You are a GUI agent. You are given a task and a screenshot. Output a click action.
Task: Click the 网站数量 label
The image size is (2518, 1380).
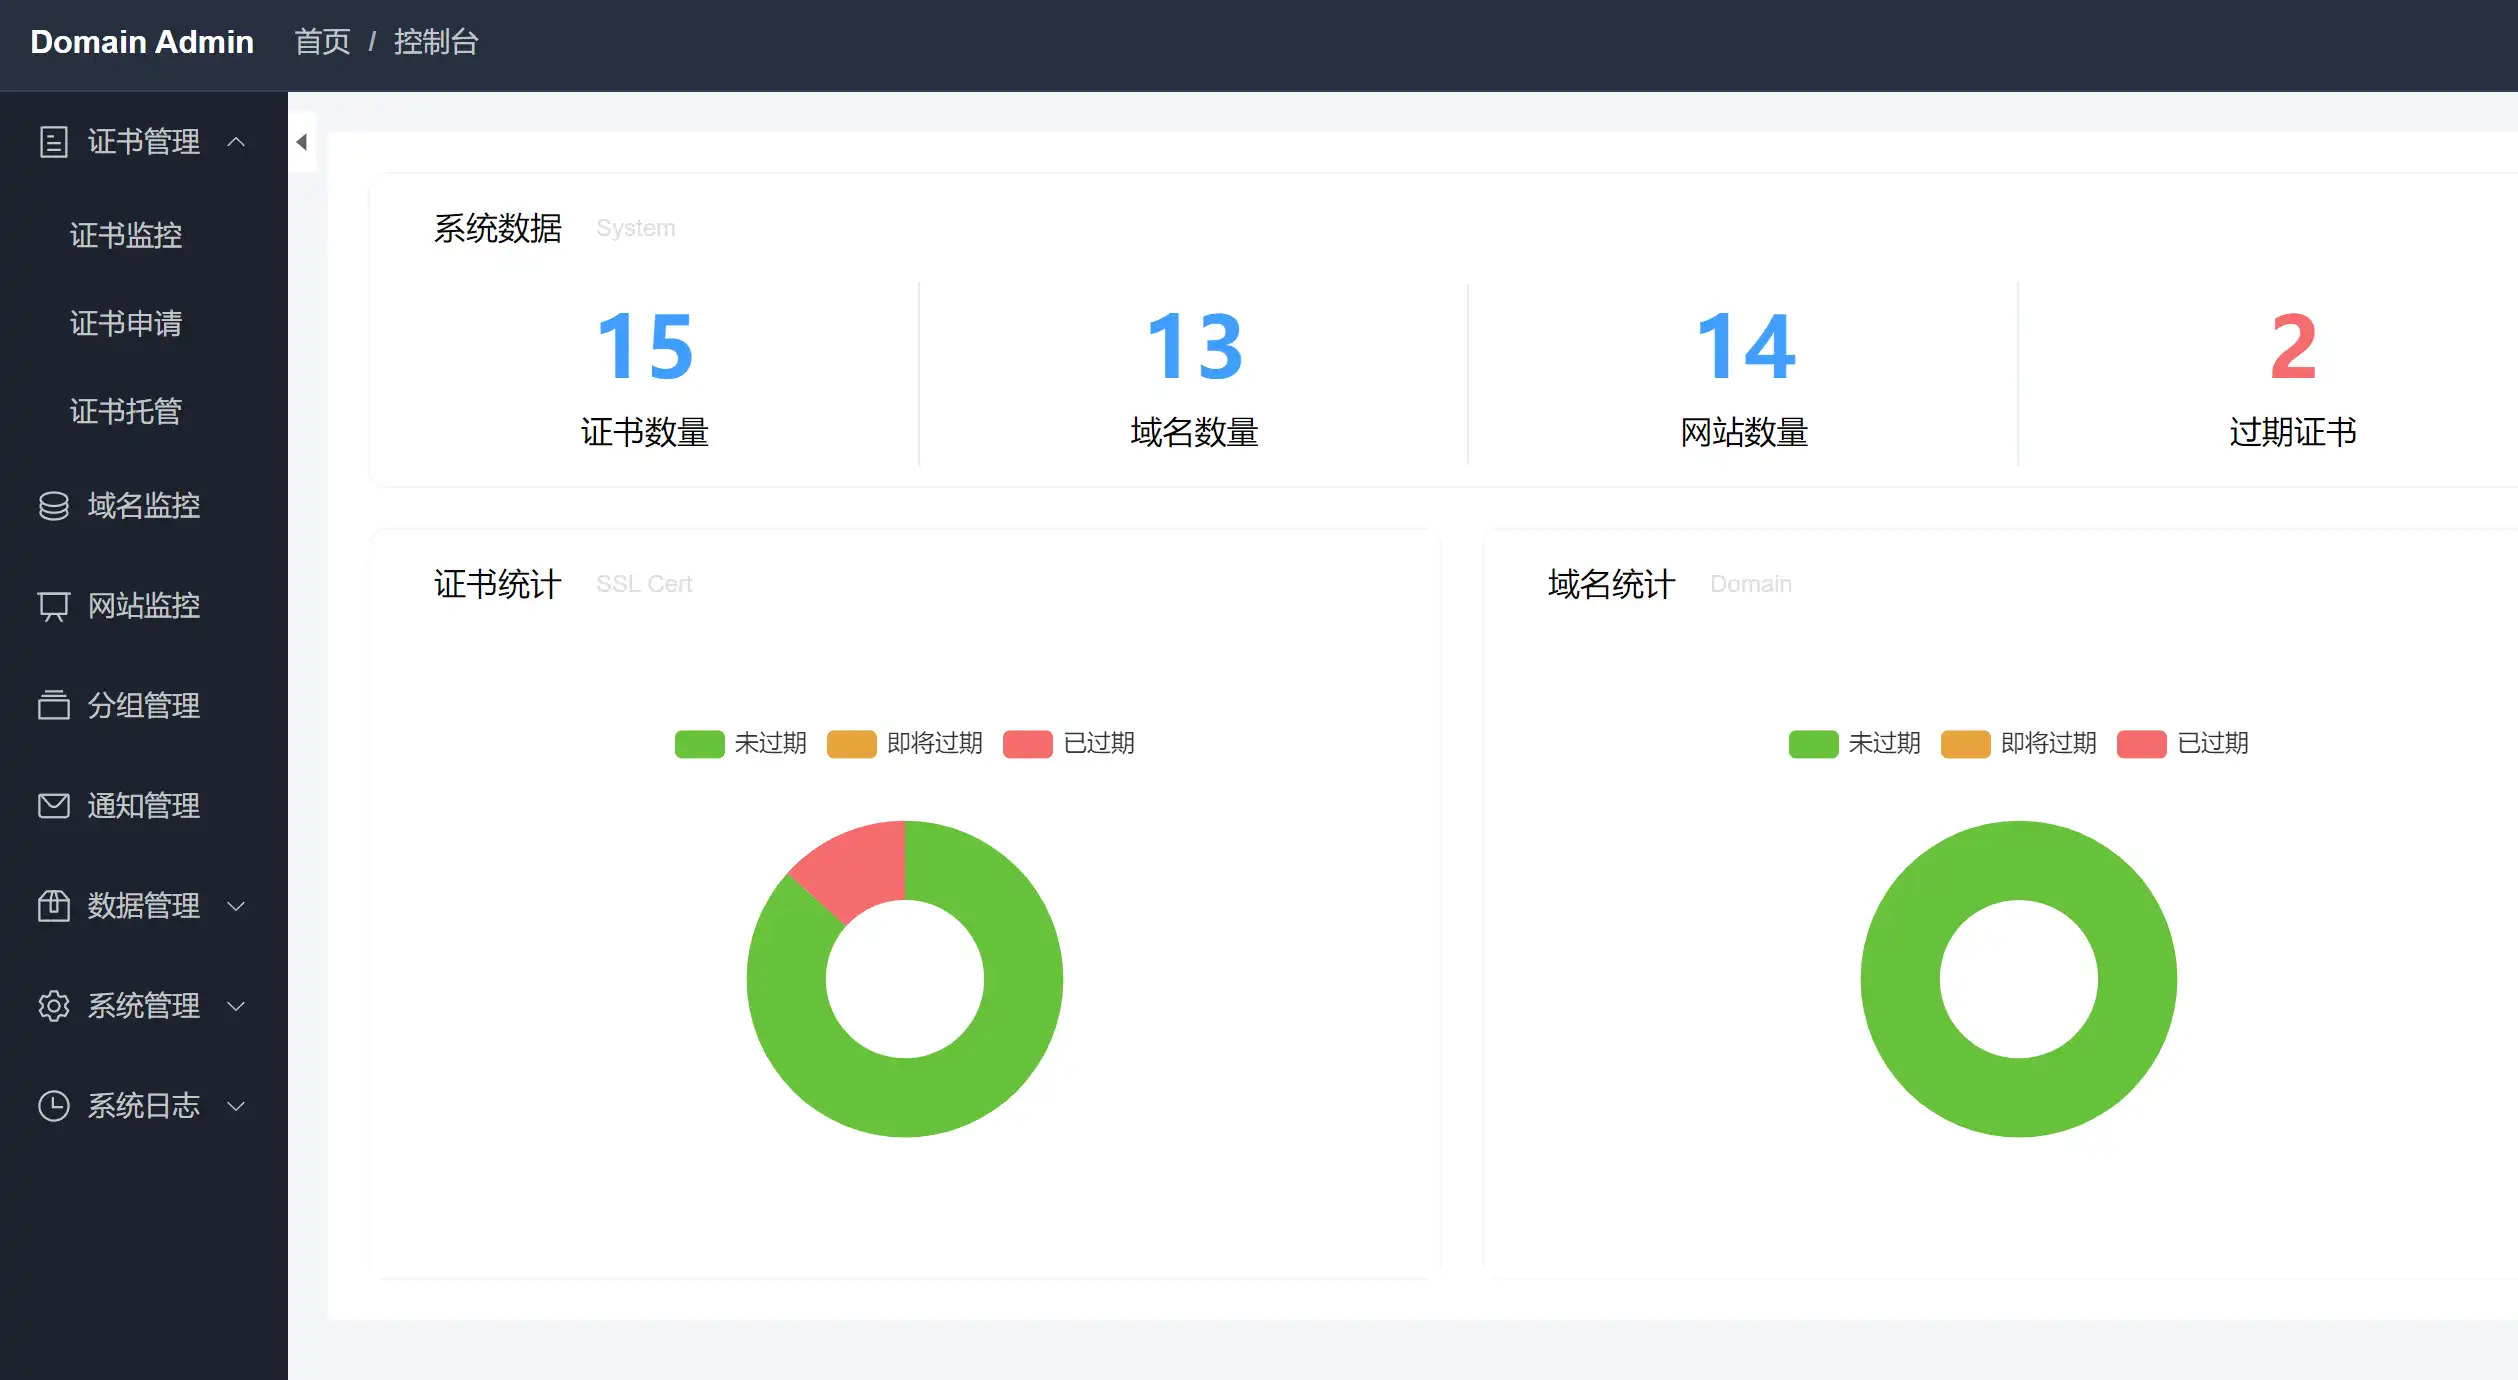pos(1745,433)
